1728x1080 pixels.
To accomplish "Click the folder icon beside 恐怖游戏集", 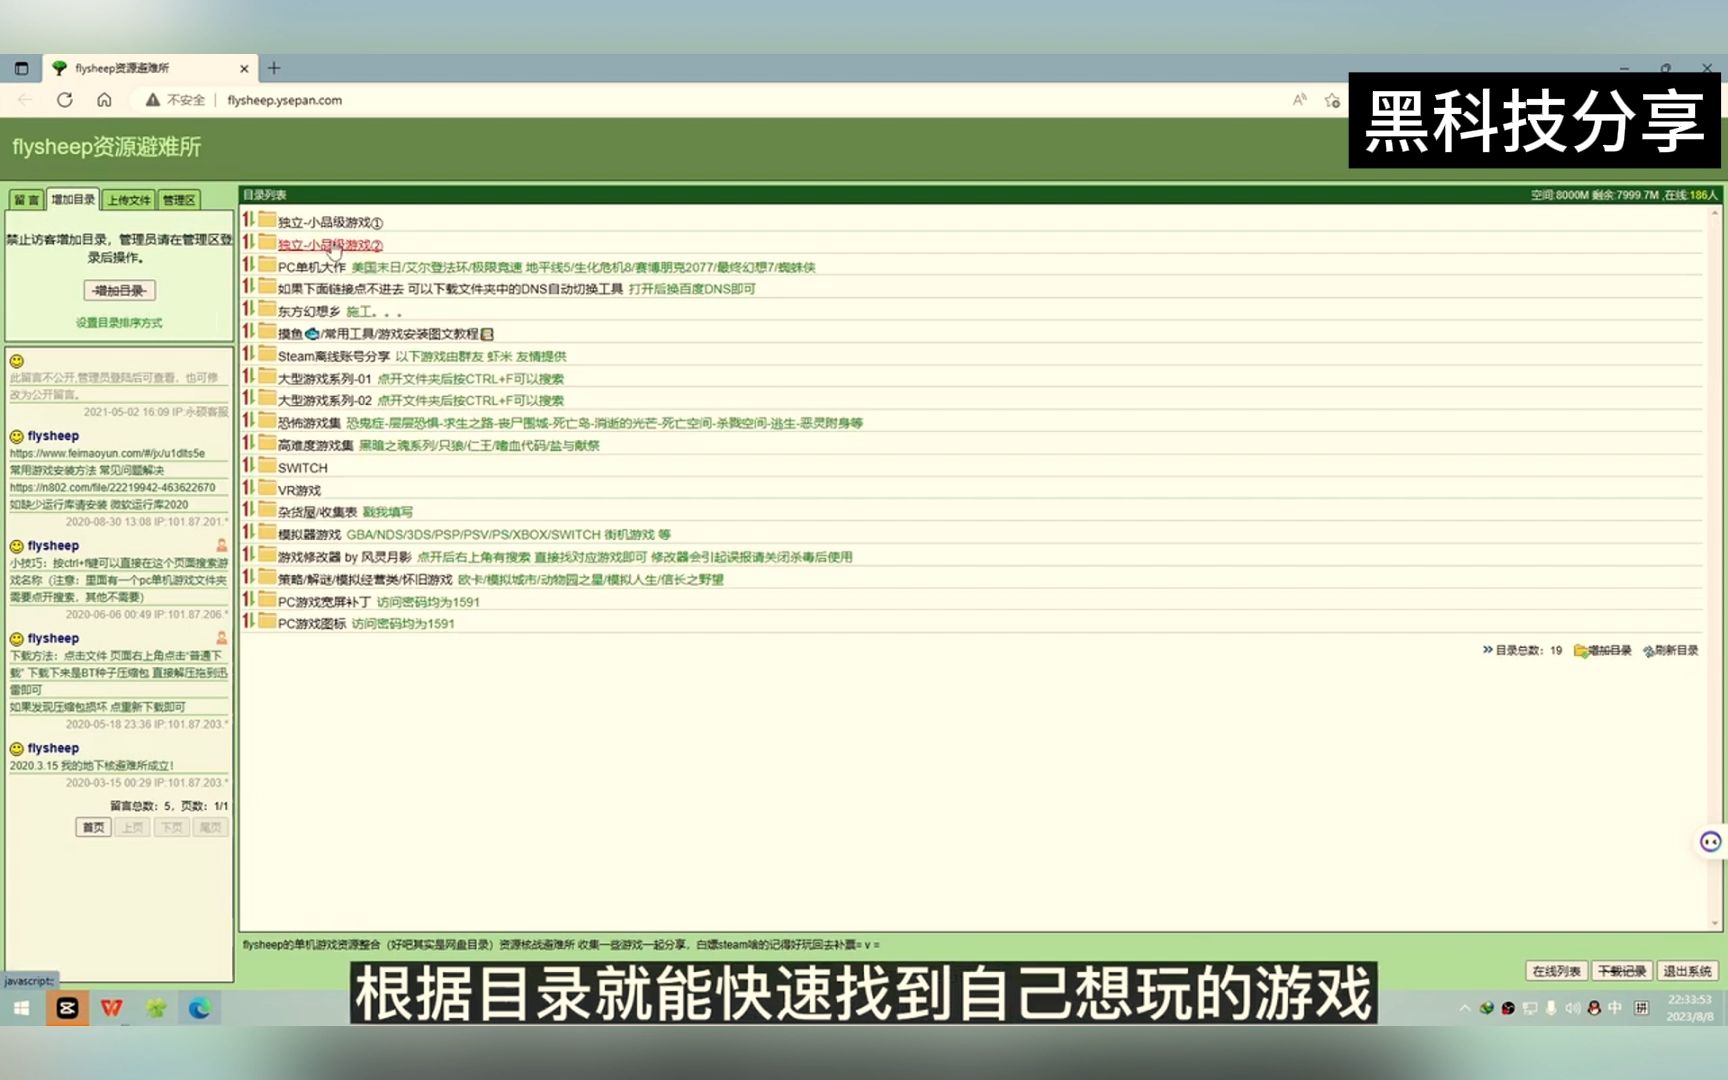I will tap(267, 420).
